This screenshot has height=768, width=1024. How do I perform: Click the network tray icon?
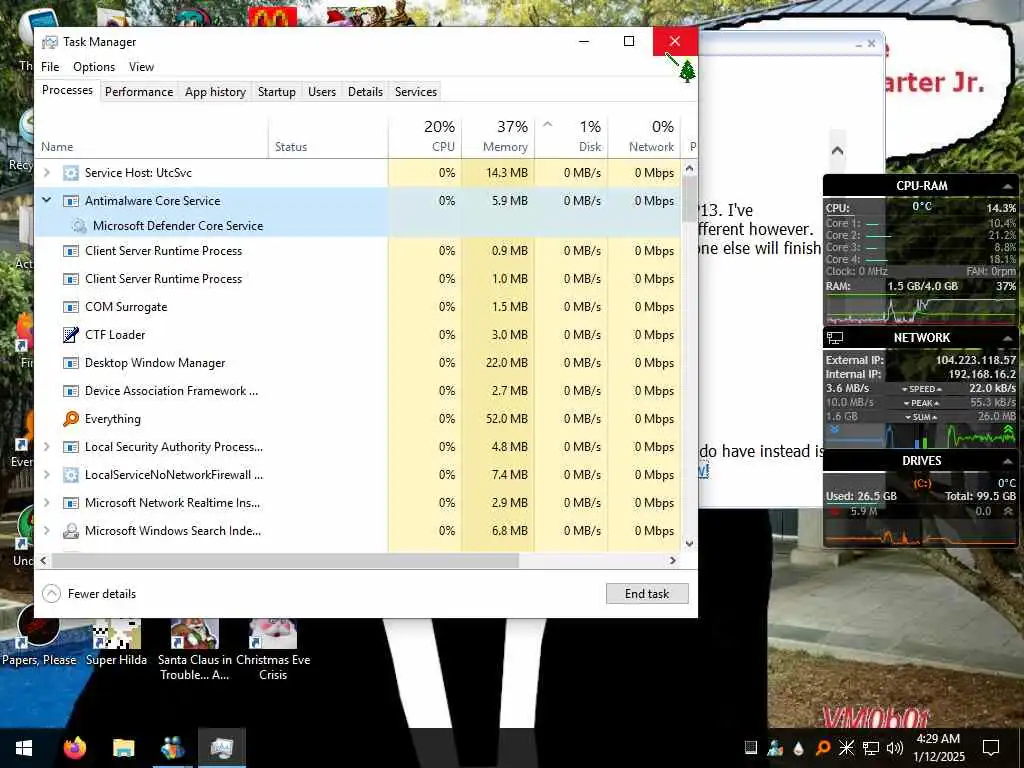871,748
